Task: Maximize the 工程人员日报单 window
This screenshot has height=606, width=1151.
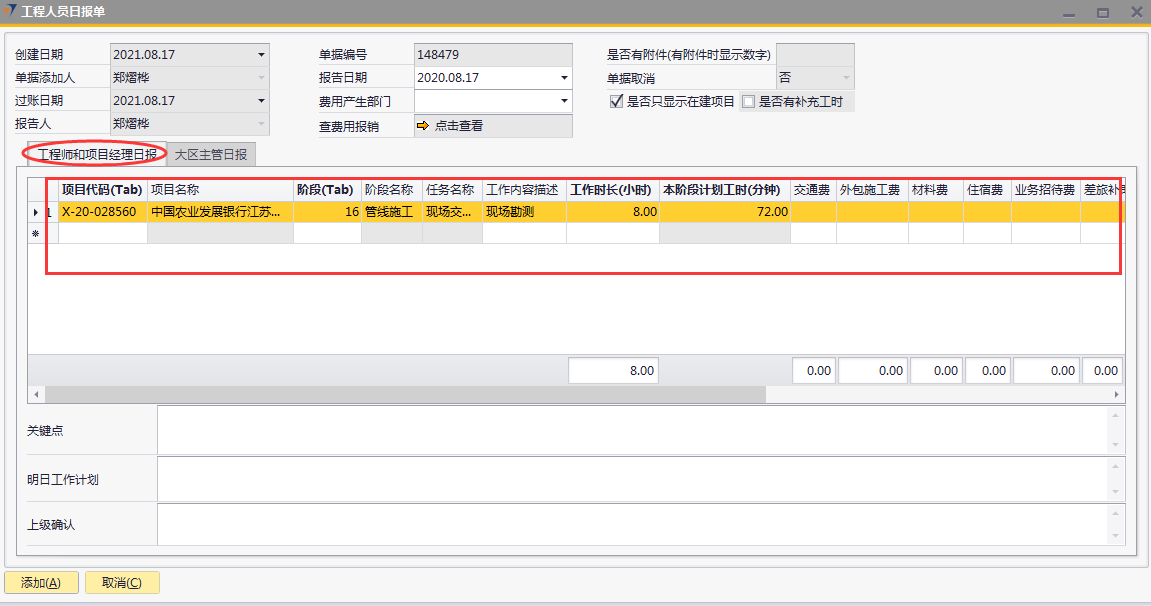Action: coord(1103,12)
